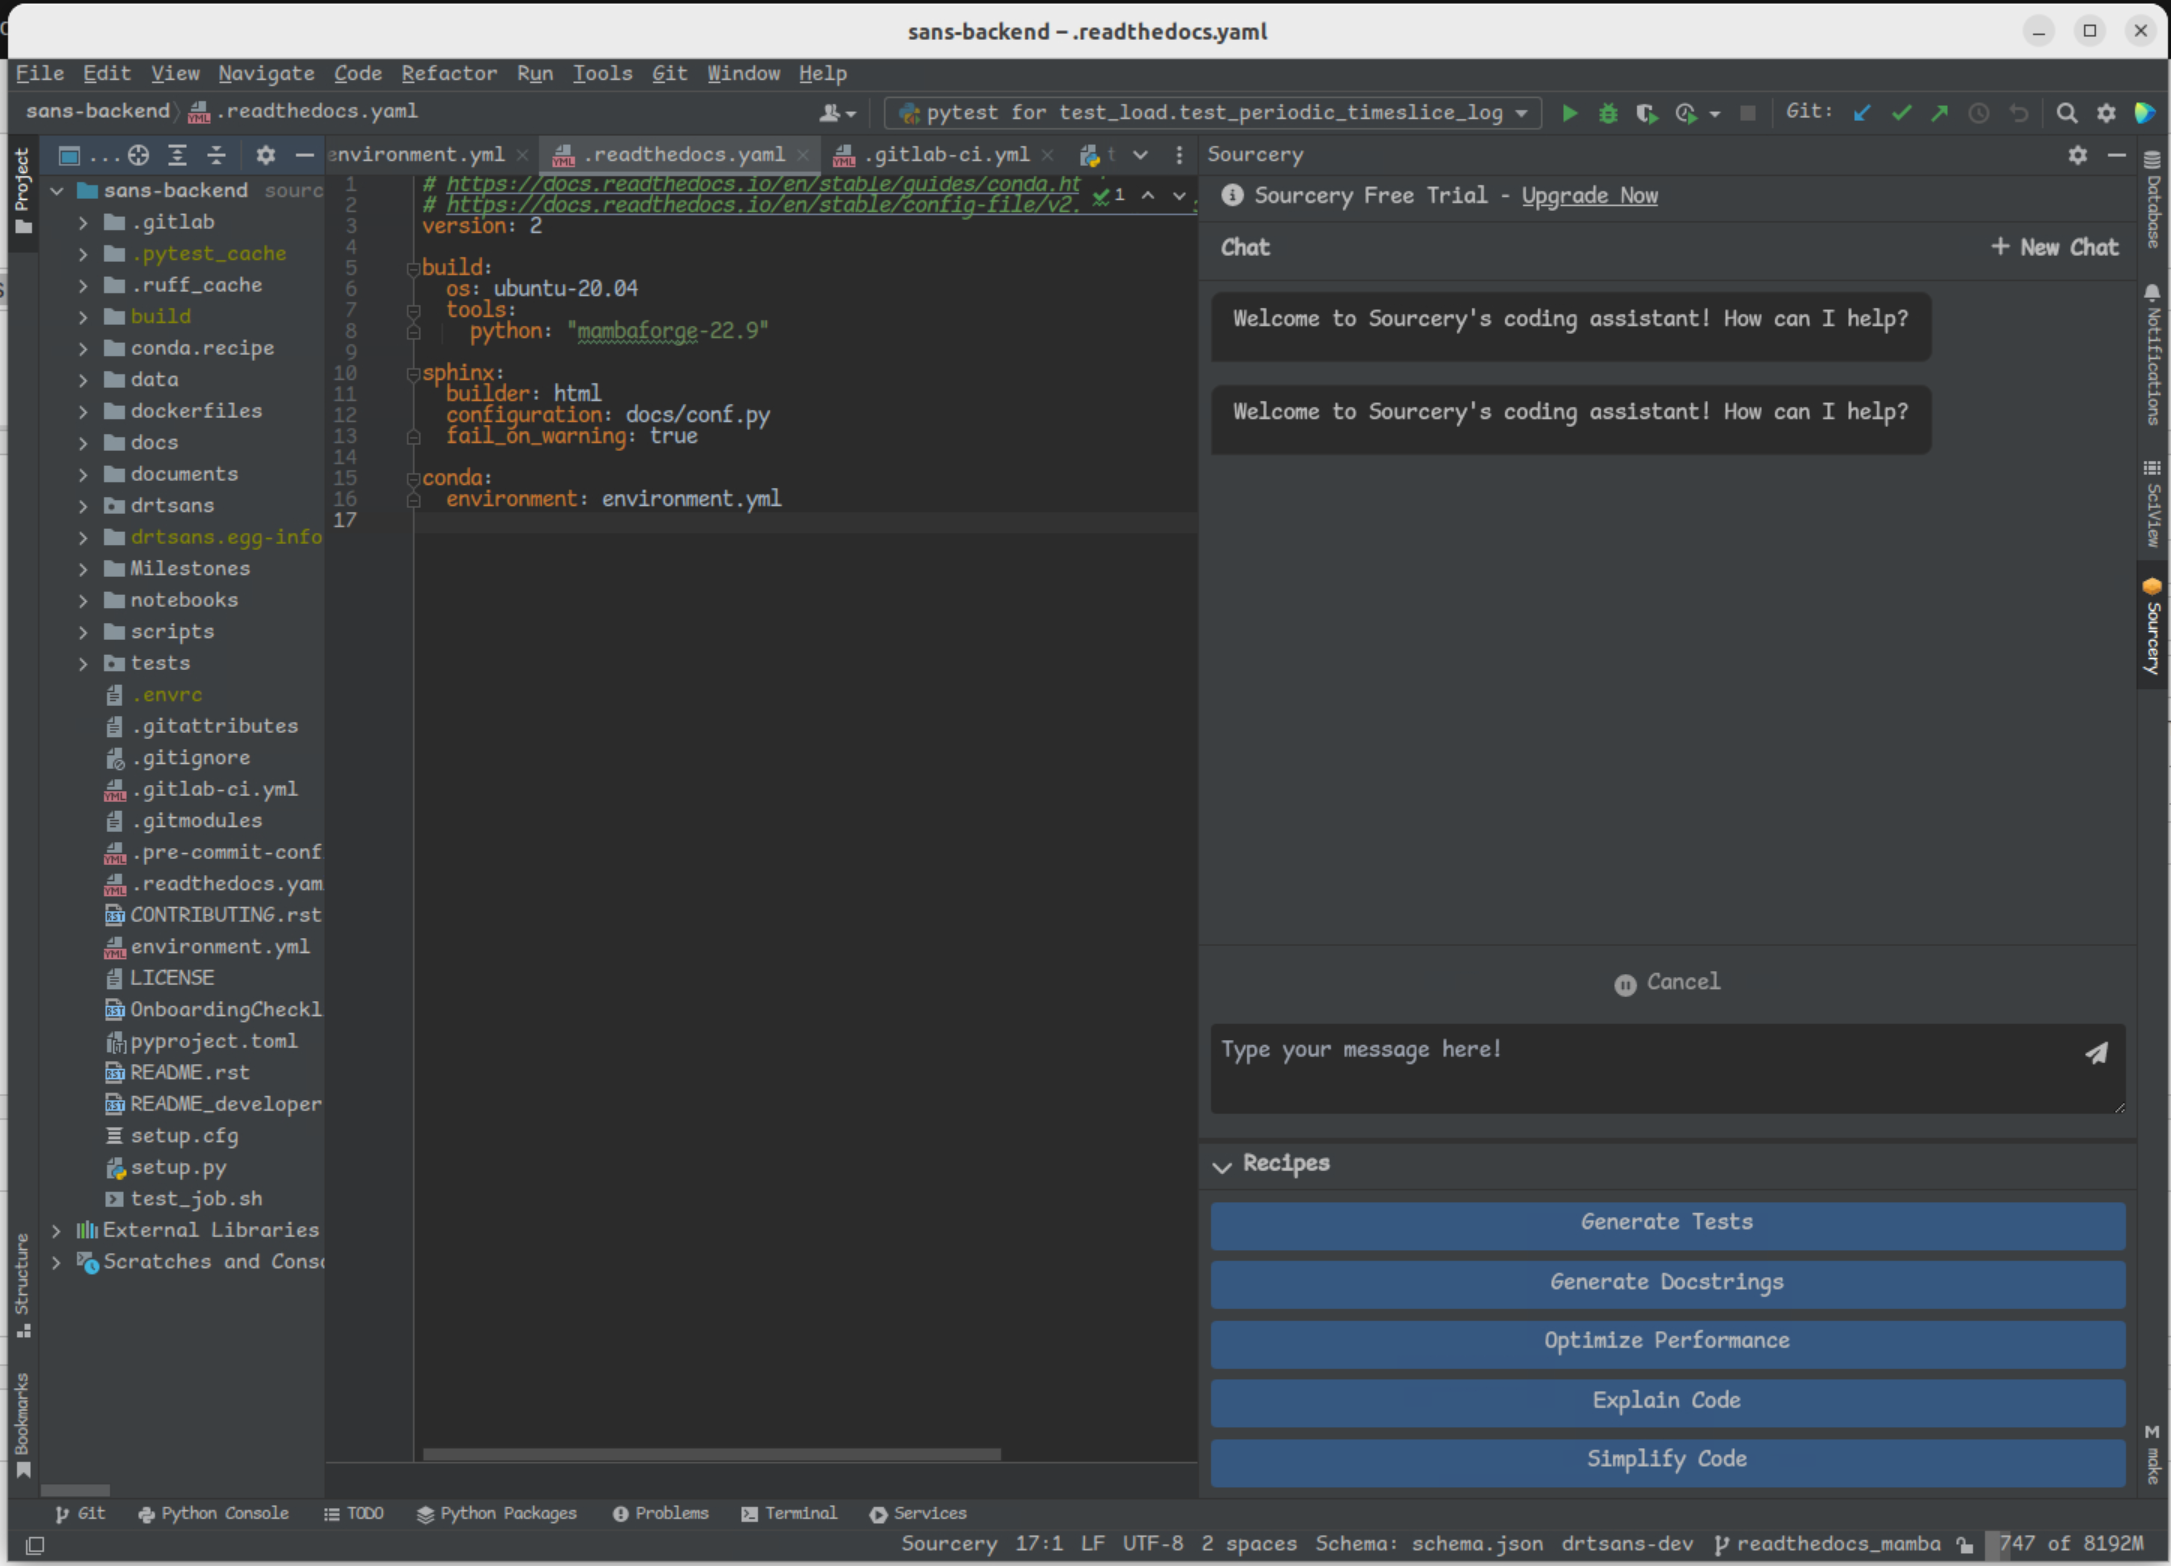This screenshot has width=2171, height=1566.
Task: Expand the tests folder in project tree
Action: [84, 663]
